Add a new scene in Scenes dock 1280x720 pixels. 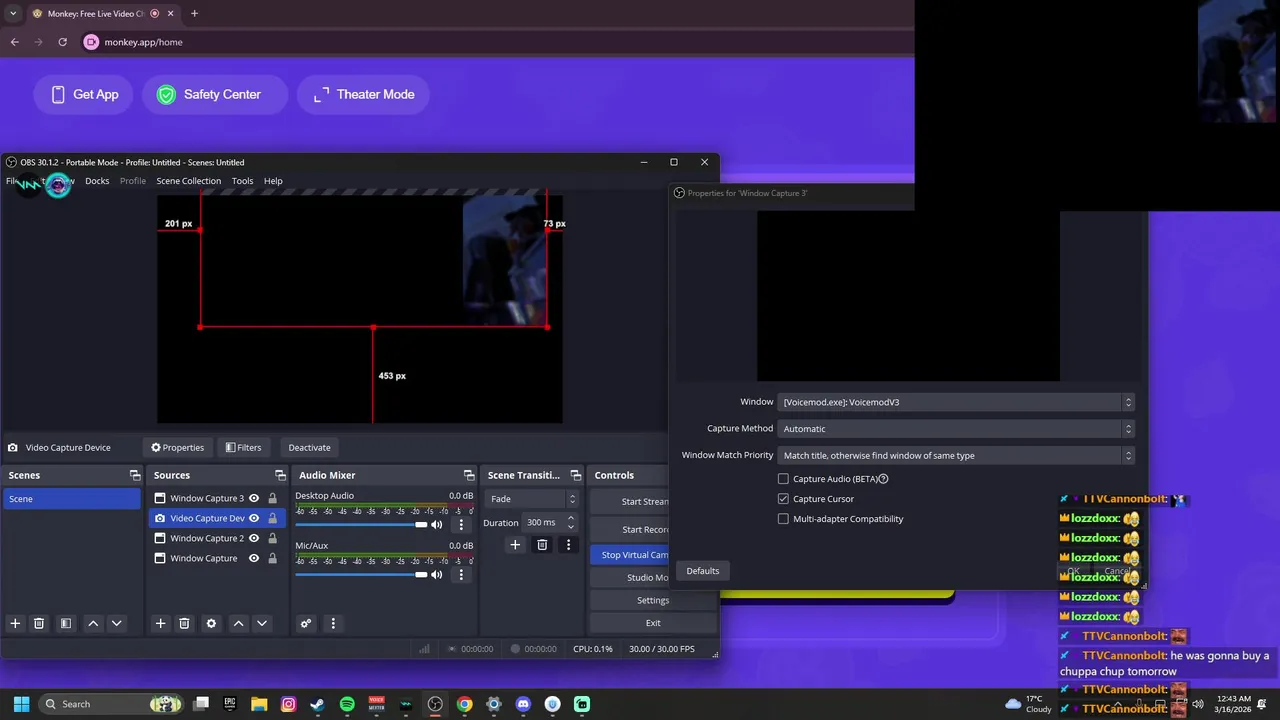coord(15,623)
